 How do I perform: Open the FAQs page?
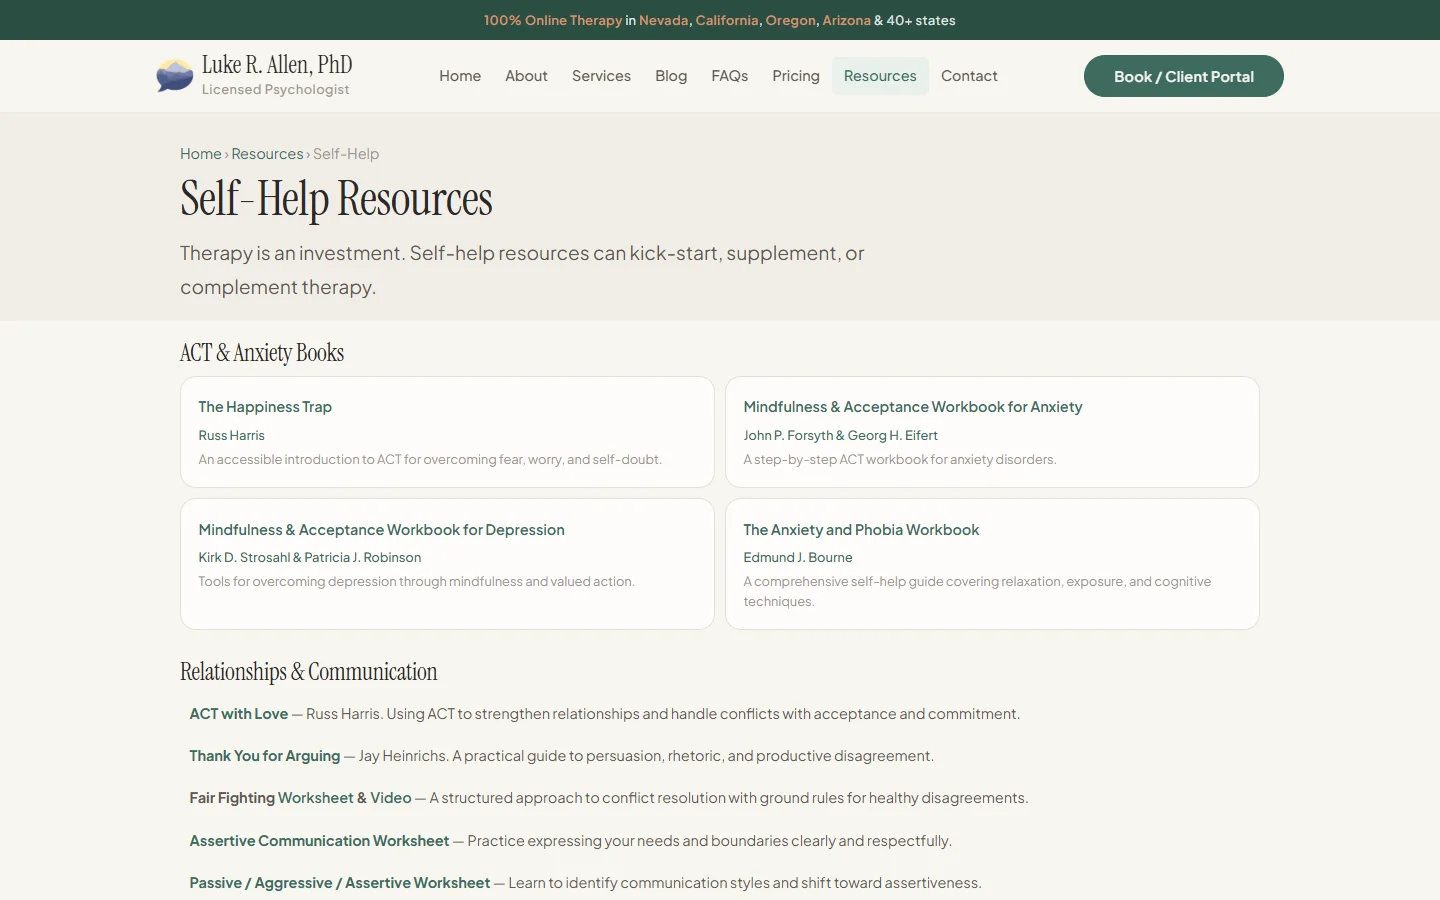click(x=729, y=76)
